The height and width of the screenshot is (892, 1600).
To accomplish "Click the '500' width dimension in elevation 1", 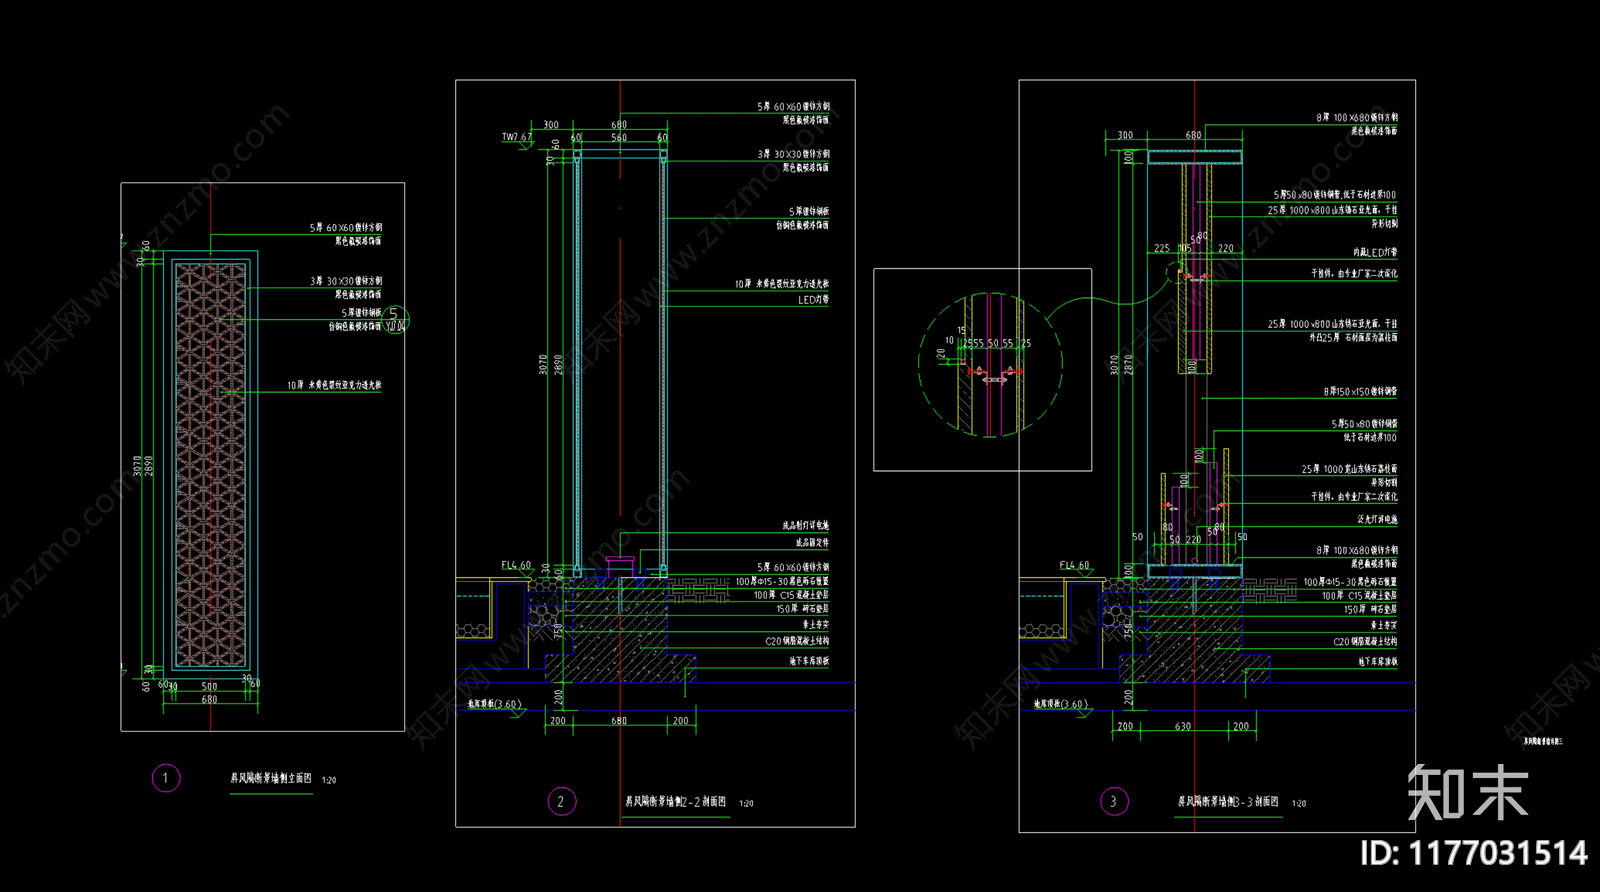I will tap(209, 686).
